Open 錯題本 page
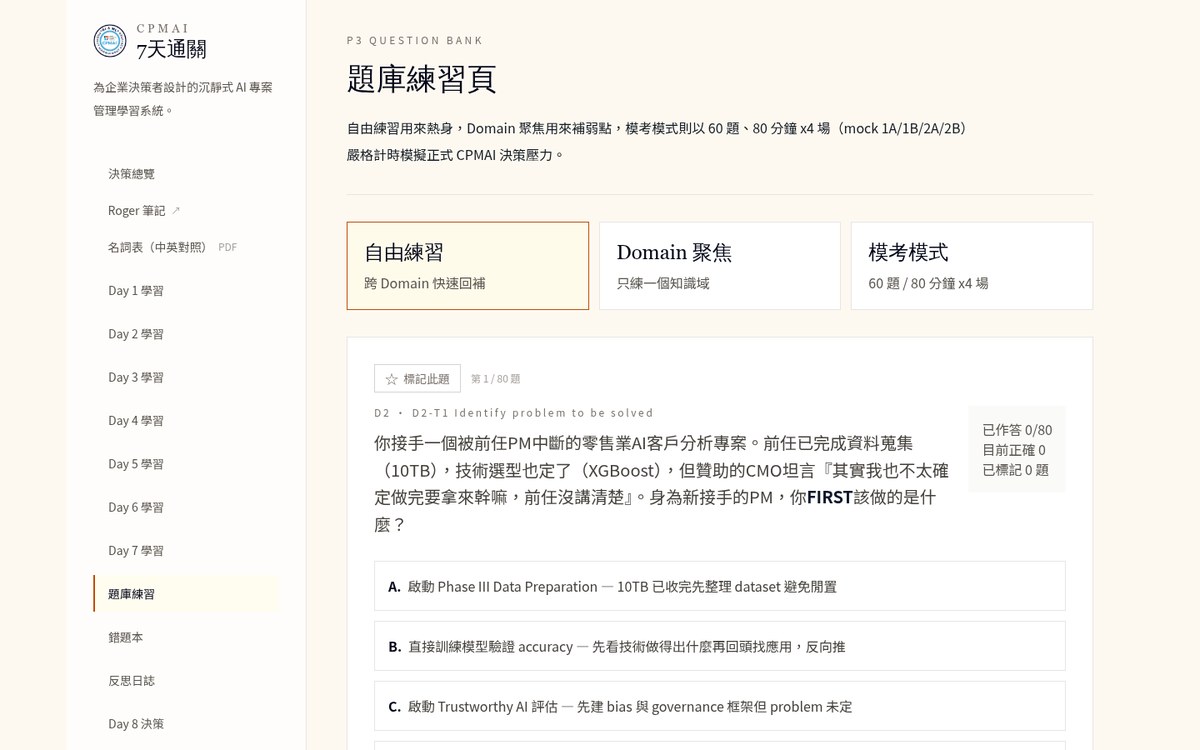1200x750 pixels. (x=186, y=637)
